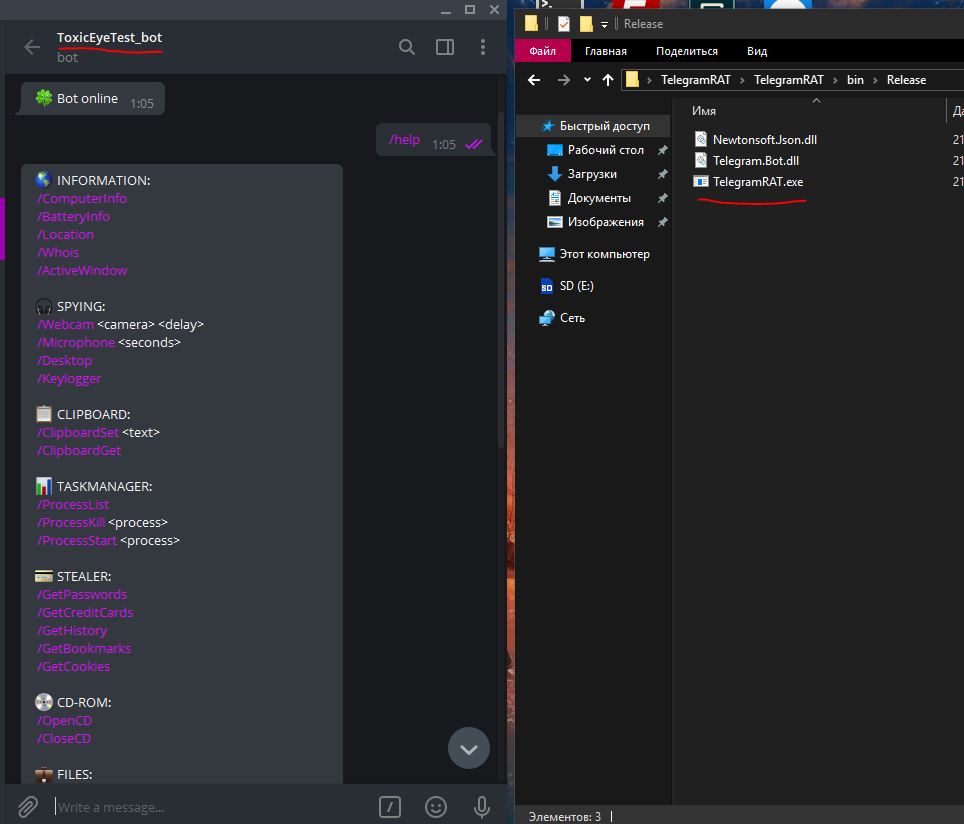This screenshot has width=964, height=824.
Task: Click the /CloseCD command link
Action: click(x=63, y=739)
